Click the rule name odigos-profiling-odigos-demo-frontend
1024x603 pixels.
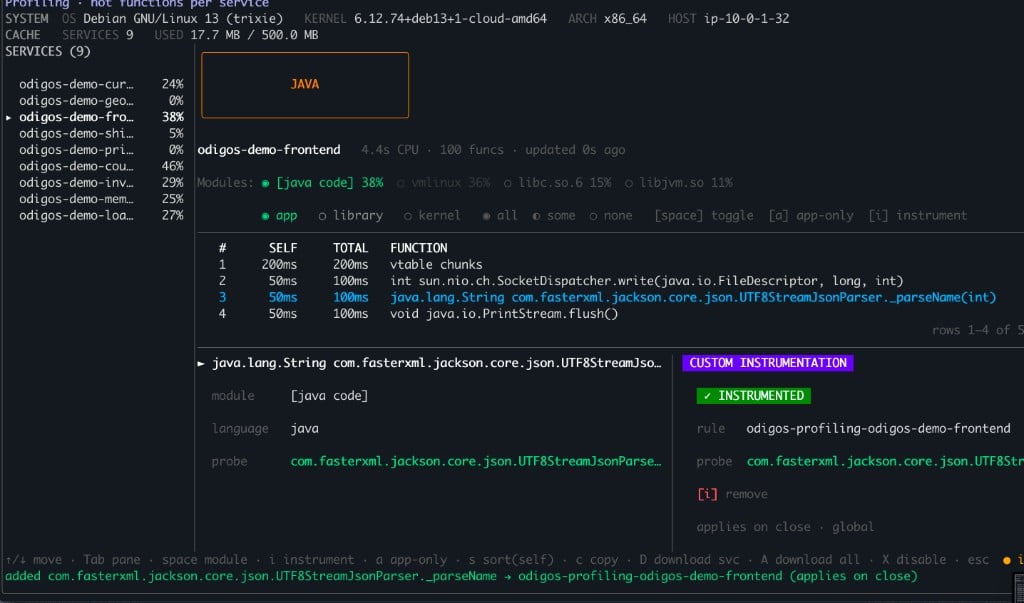tap(878, 428)
